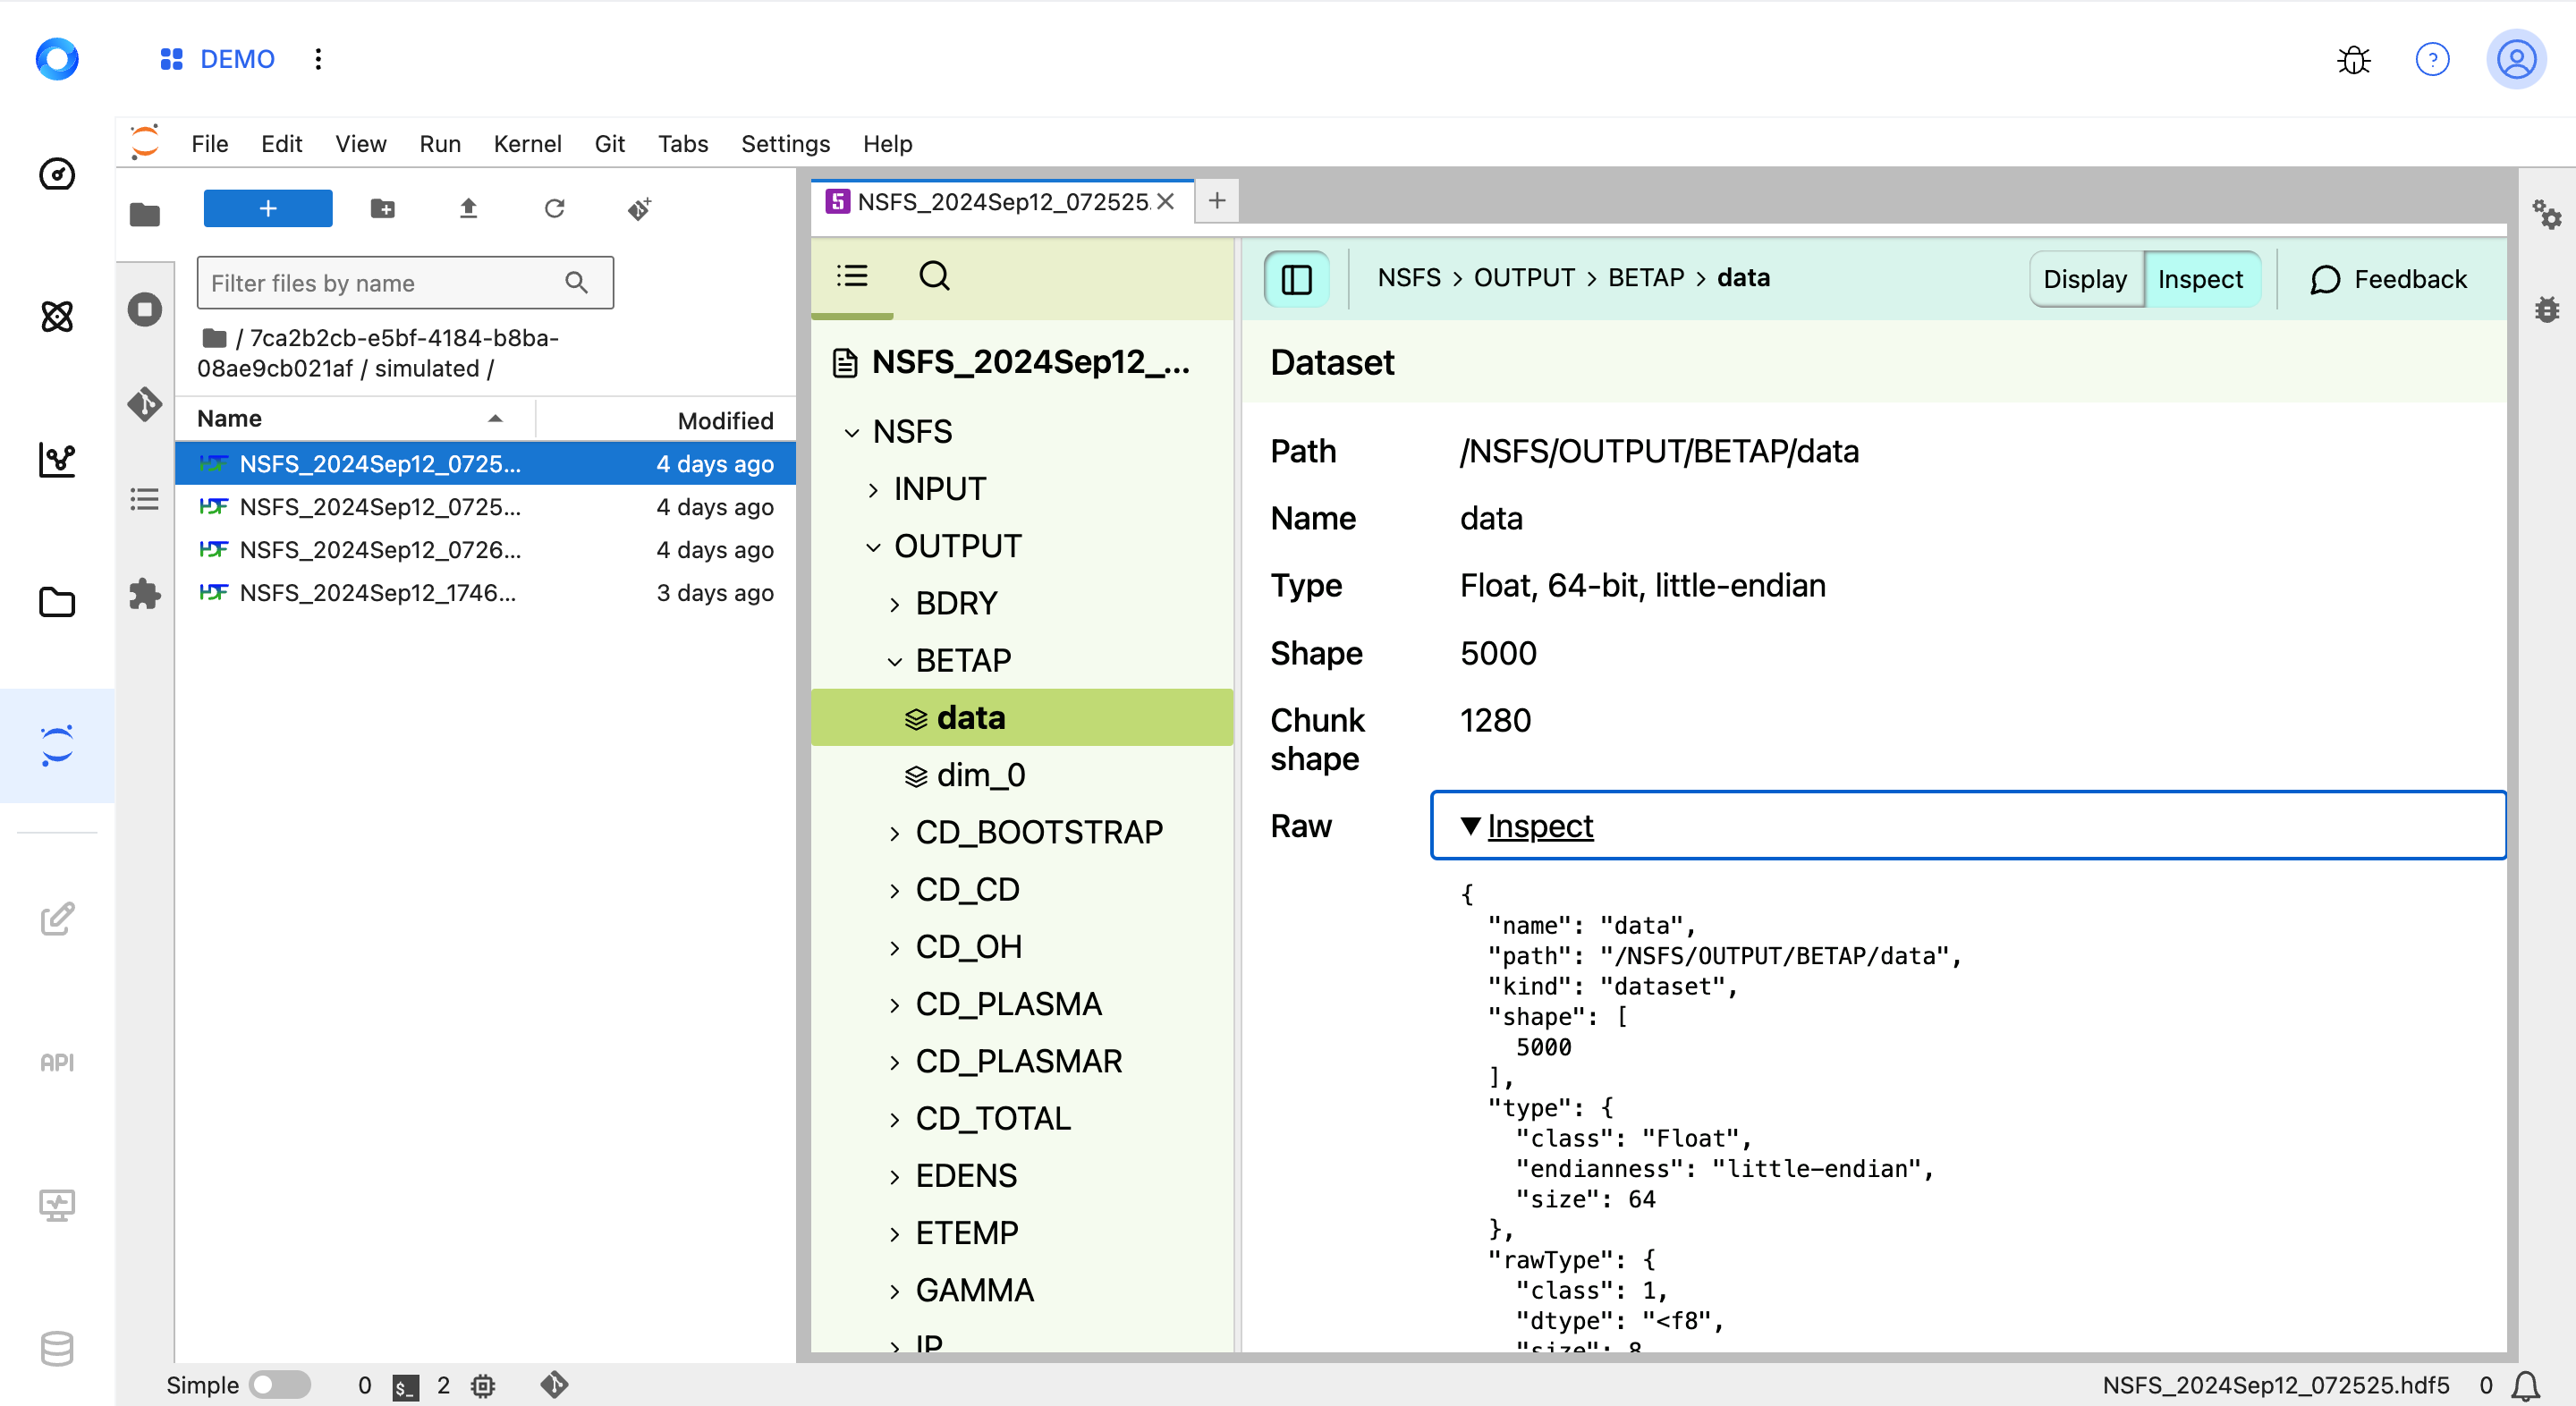This screenshot has height=1406, width=2576.
Task: Click the upload files icon
Action: [468, 208]
